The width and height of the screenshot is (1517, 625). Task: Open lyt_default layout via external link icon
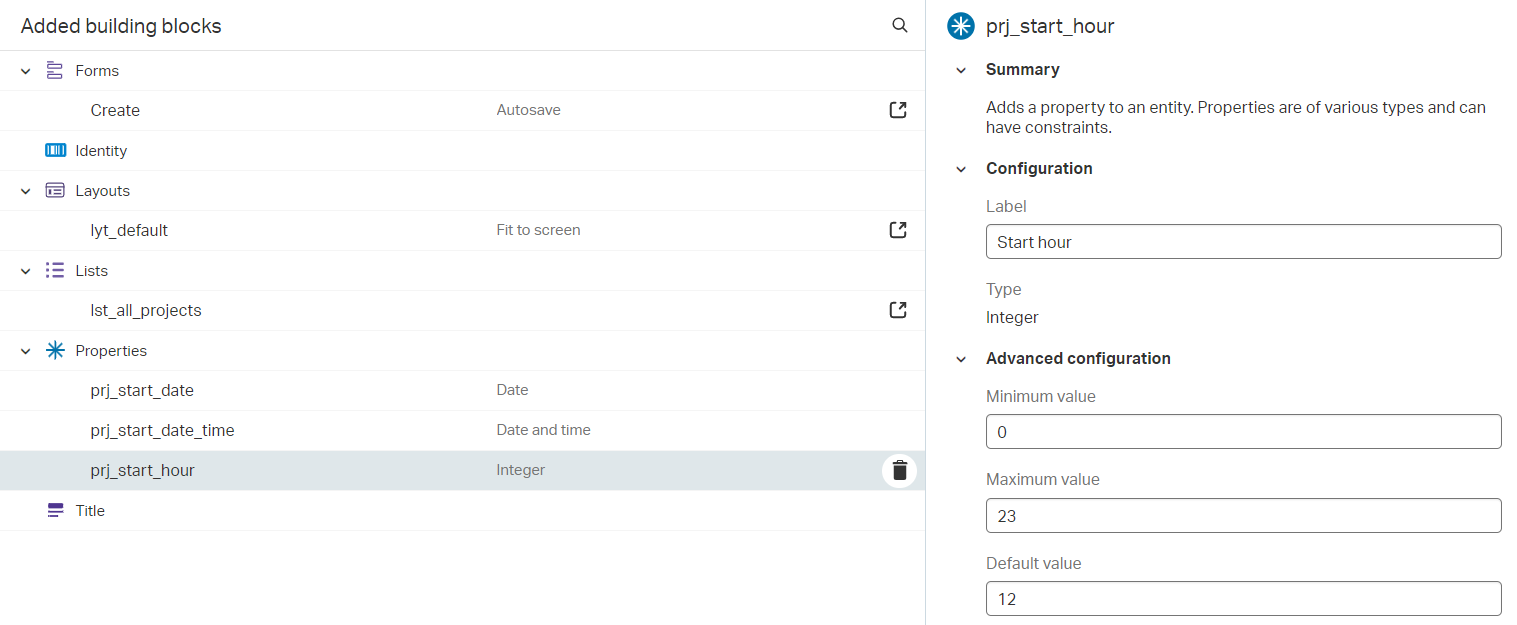click(898, 230)
